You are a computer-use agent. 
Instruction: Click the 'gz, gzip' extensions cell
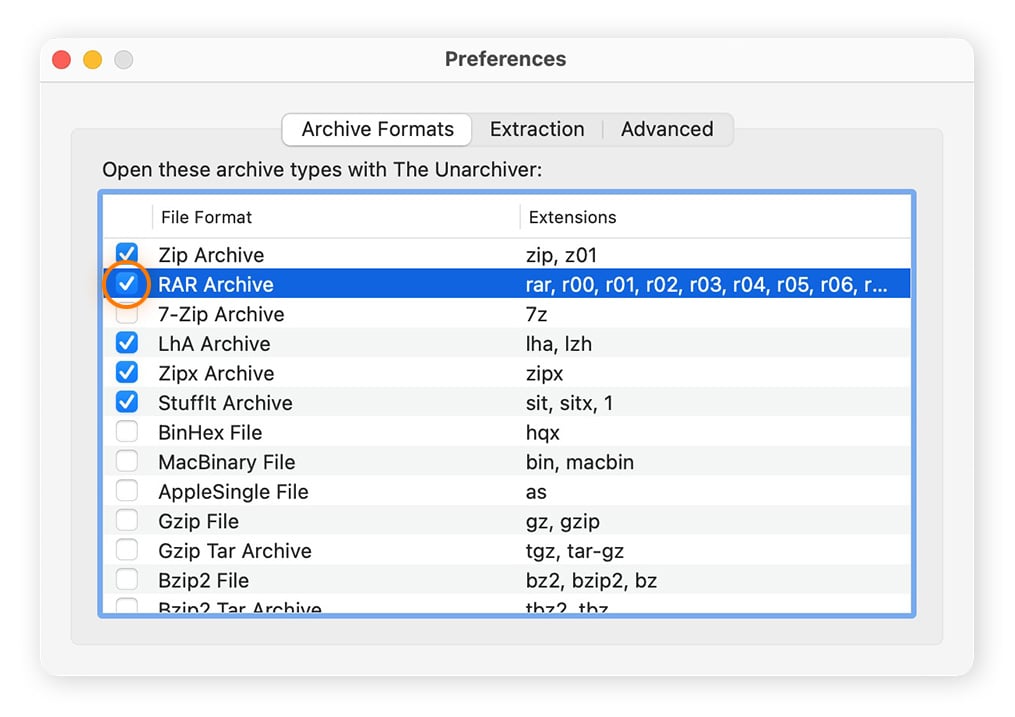coord(563,522)
